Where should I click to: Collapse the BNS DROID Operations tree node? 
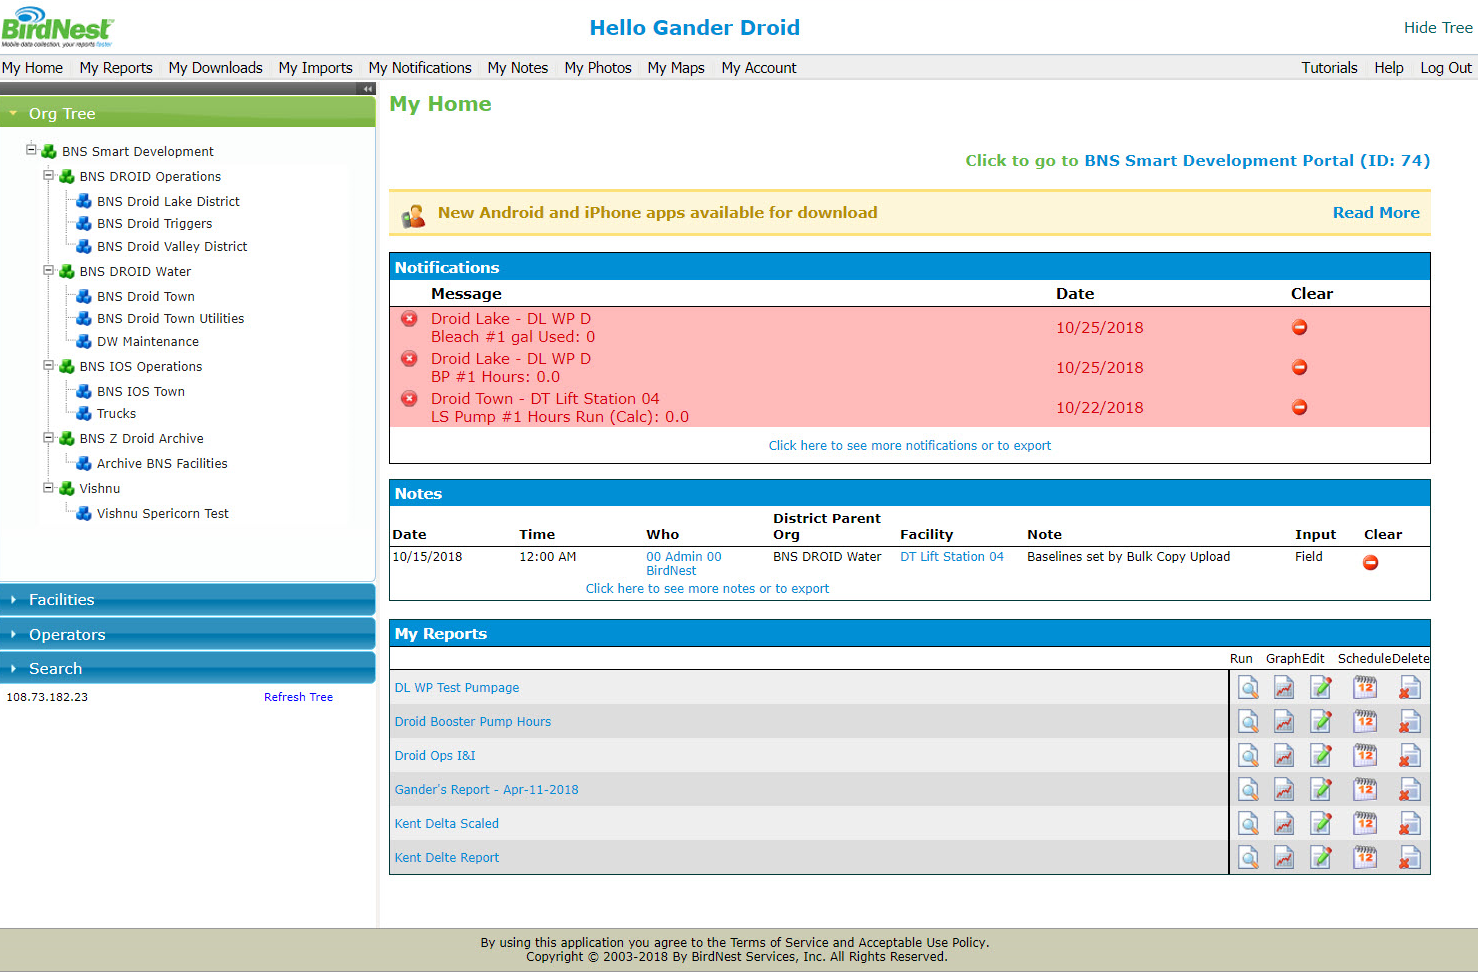[x=48, y=175]
